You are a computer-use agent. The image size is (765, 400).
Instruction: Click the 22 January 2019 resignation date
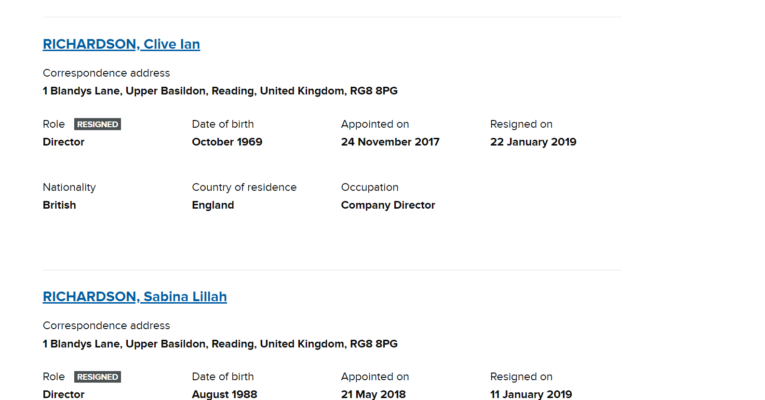tap(533, 142)
